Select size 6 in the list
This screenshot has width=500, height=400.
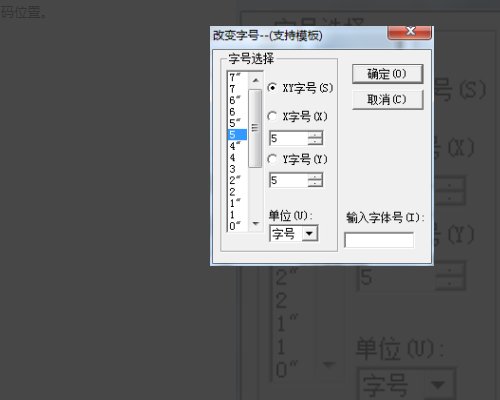(237, 112)
